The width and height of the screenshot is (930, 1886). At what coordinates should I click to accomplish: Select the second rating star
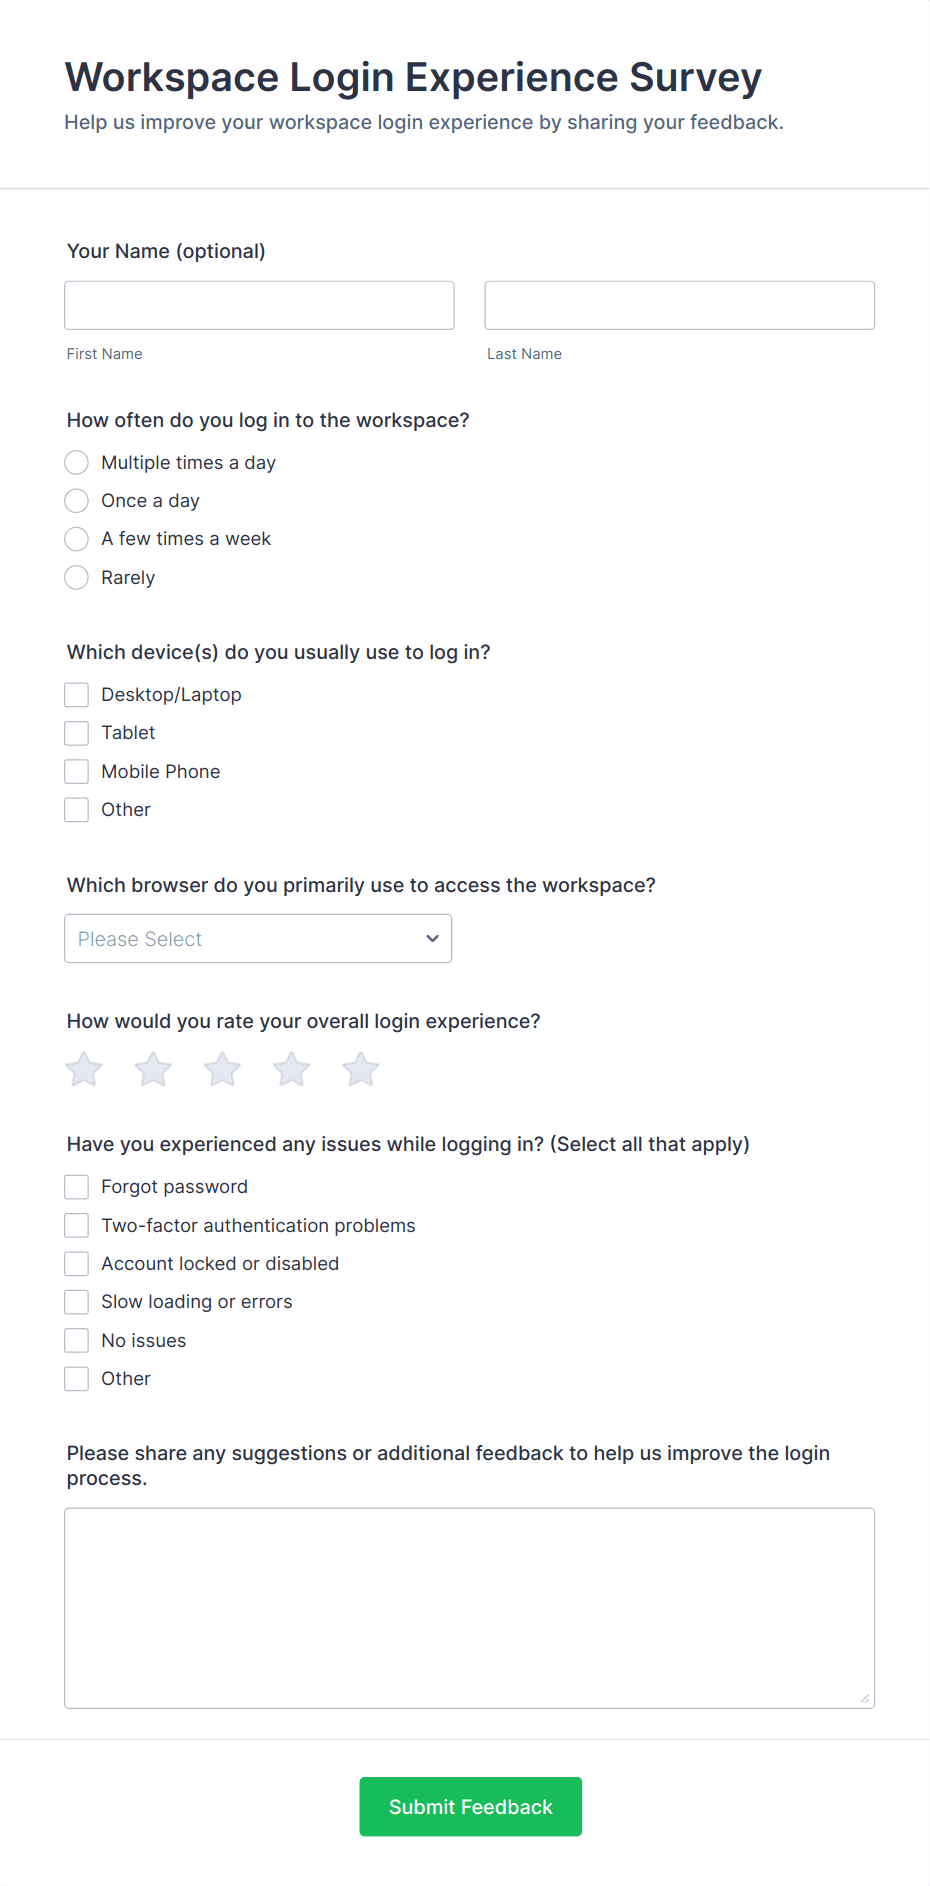coord(153,1069)
